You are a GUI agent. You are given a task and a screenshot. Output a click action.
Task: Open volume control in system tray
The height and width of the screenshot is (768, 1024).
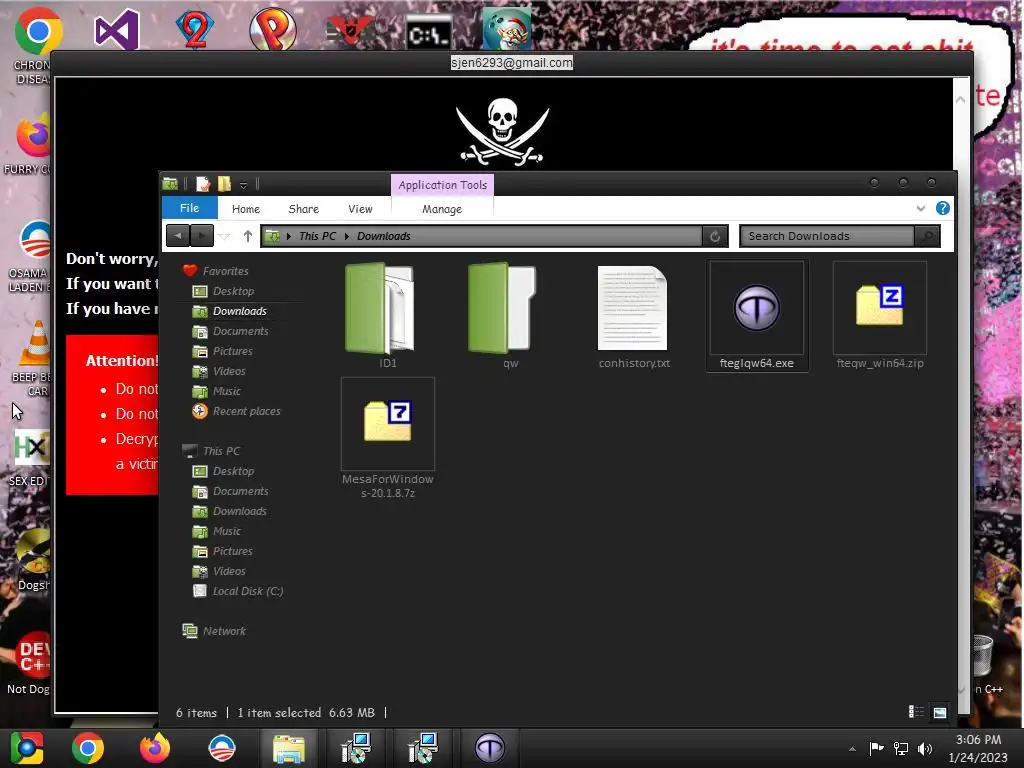coord(925,748)
